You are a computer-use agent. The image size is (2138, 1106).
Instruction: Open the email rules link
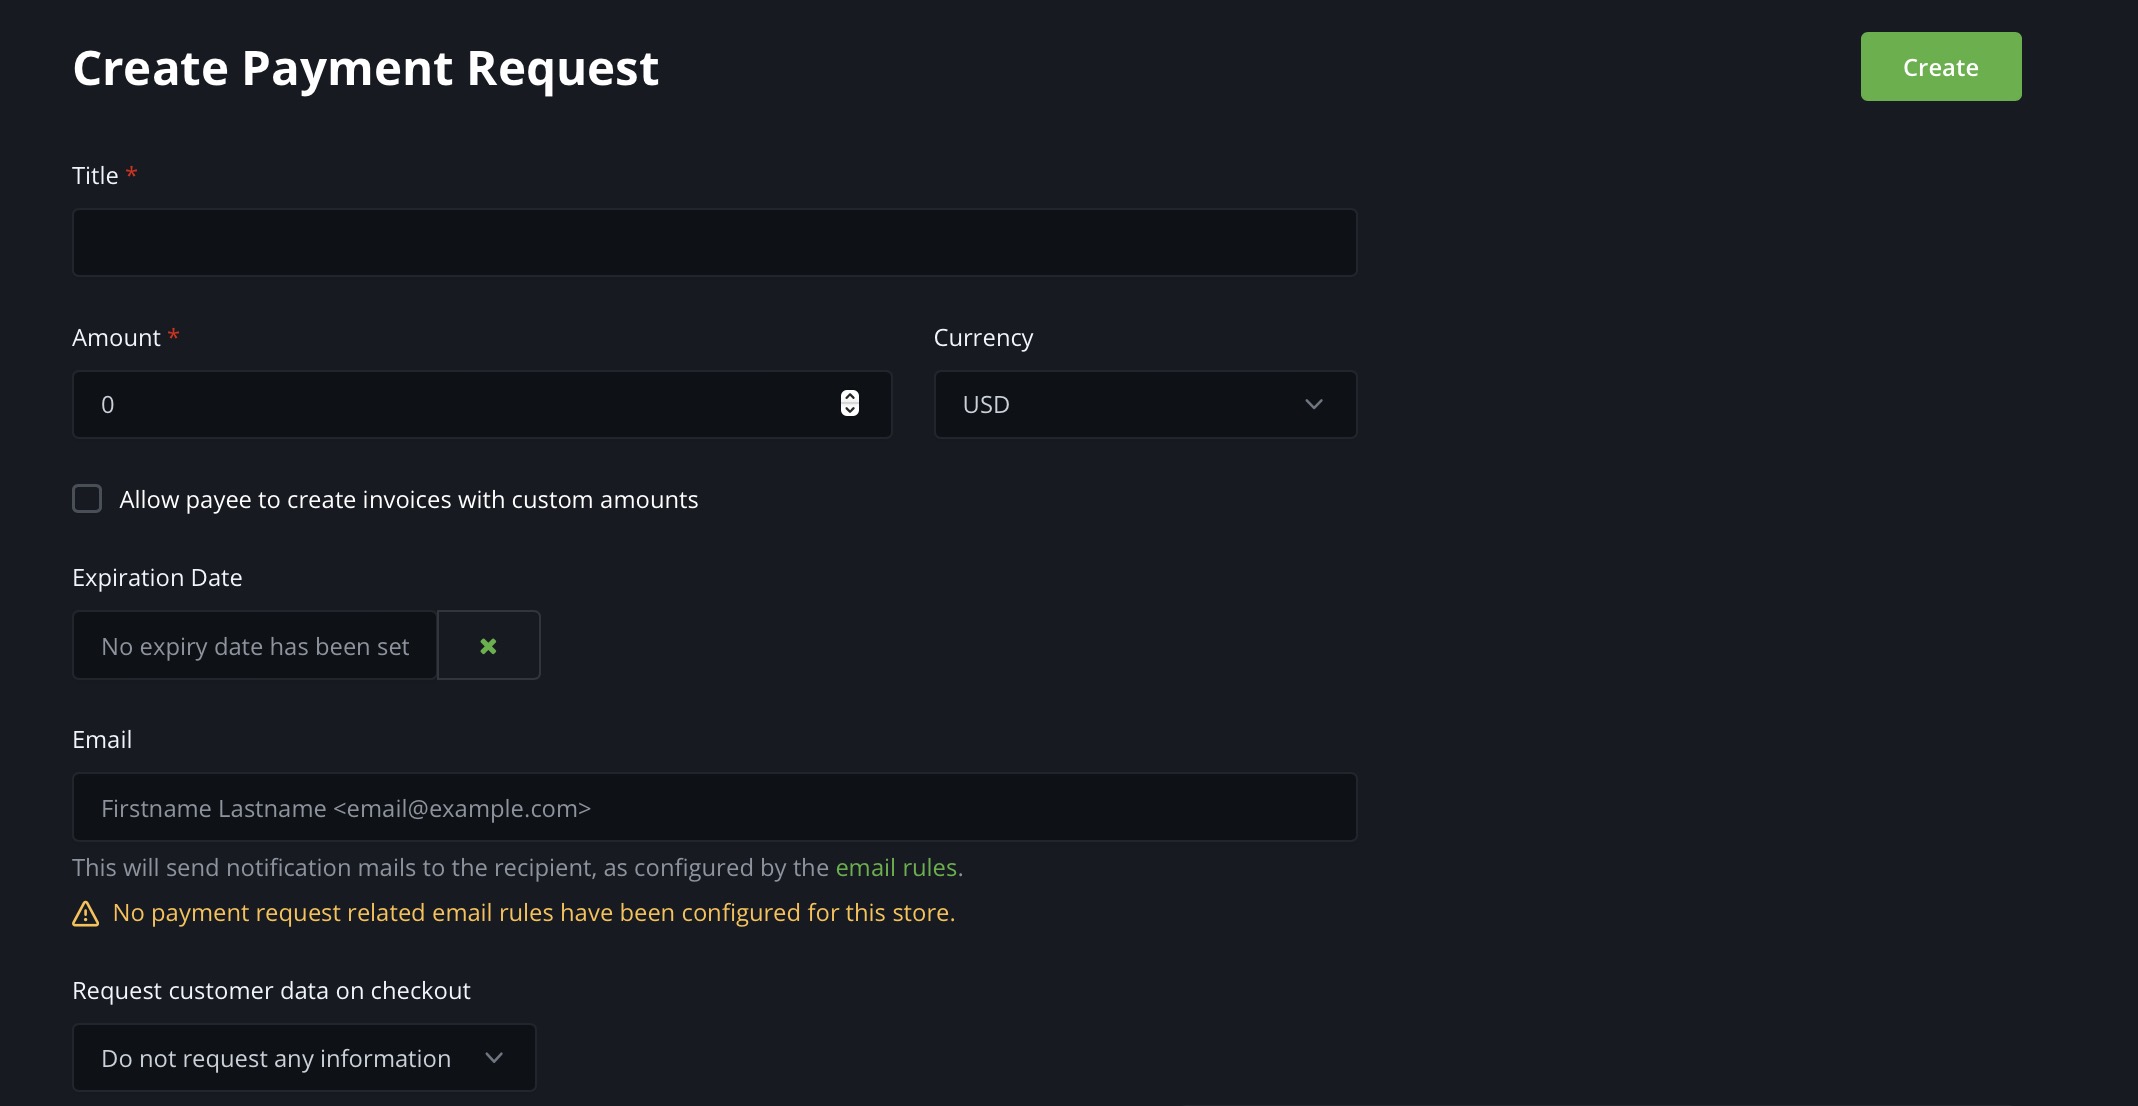tap(897, 867)
